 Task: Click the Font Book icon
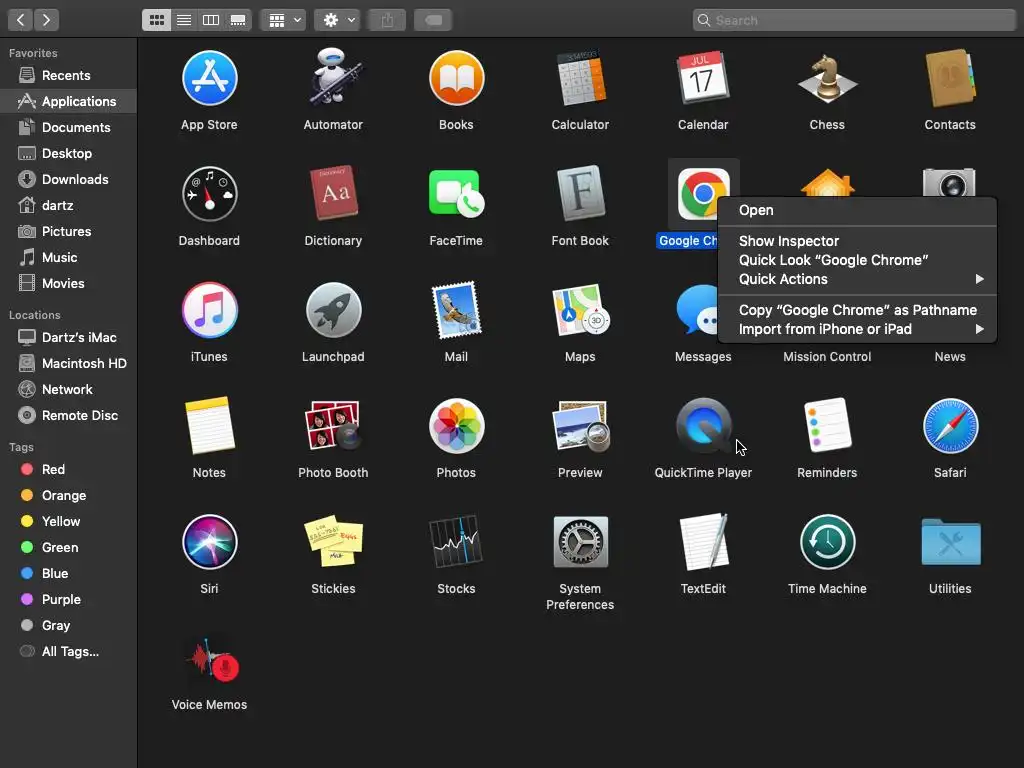coord(580,194)
